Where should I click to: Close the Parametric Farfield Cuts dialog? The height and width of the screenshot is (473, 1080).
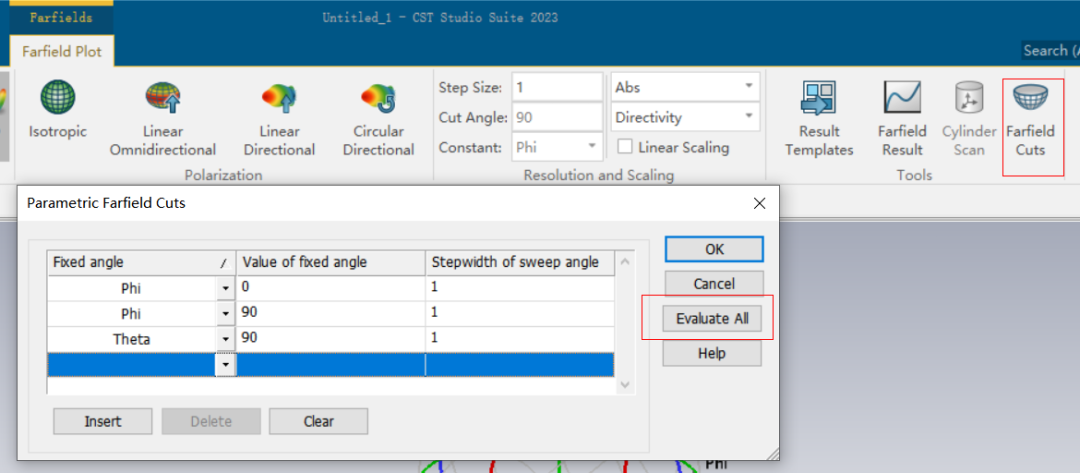click(759, 203)
